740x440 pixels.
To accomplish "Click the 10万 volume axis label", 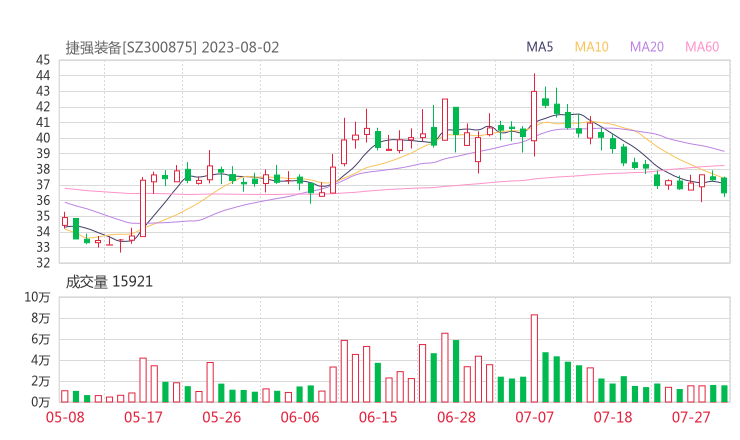I will (37, 298).
